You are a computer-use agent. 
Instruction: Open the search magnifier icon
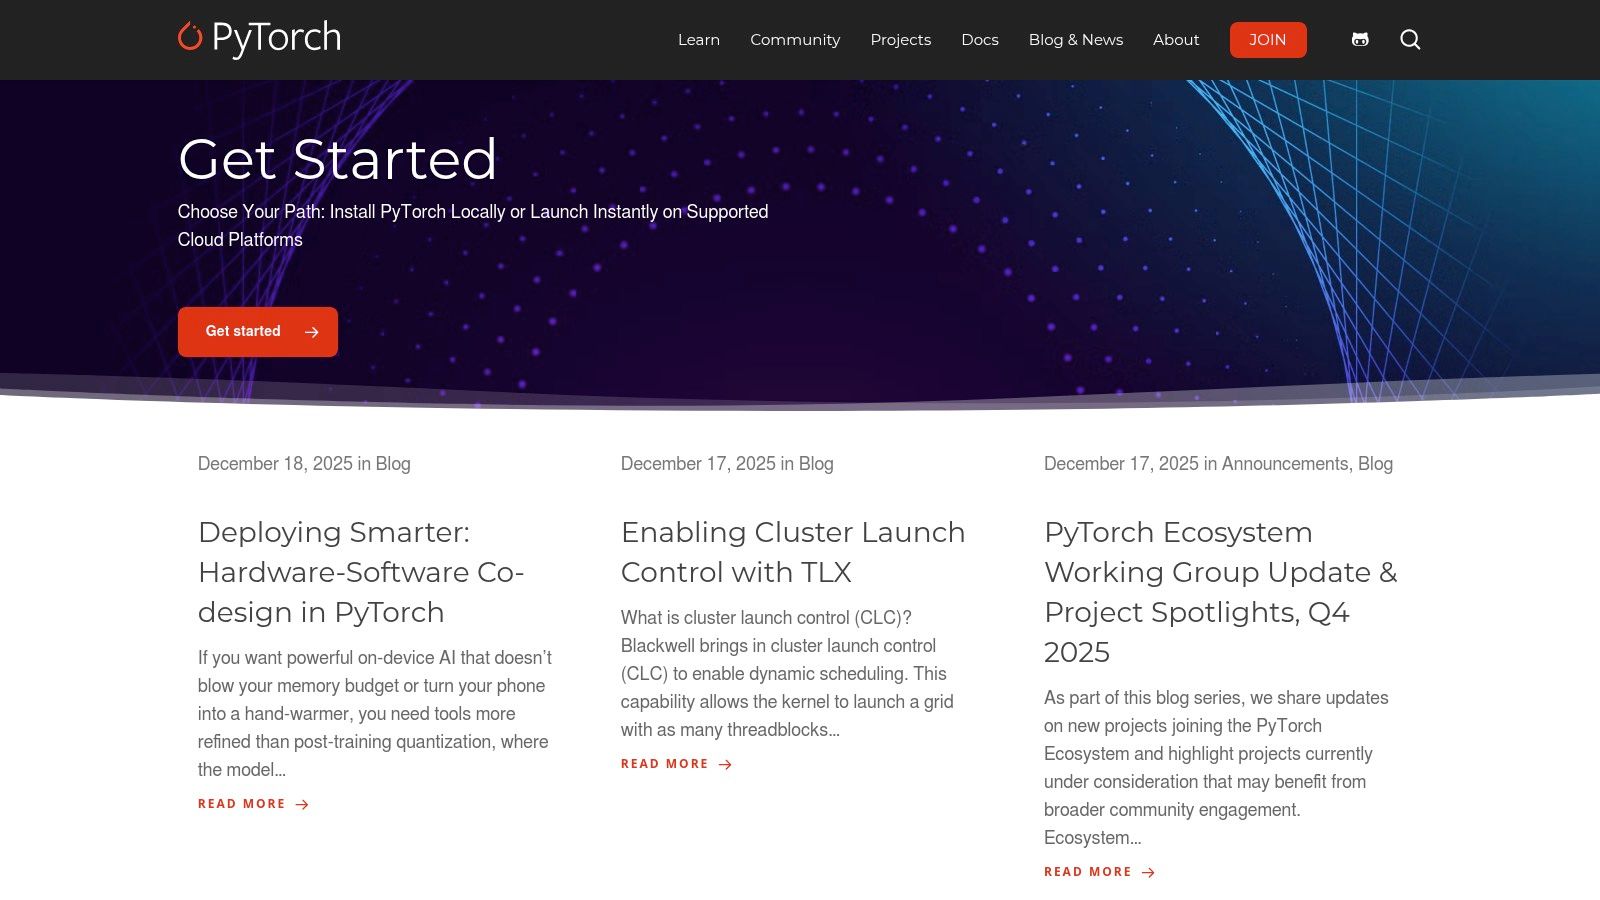click(x=1410, y=40)
